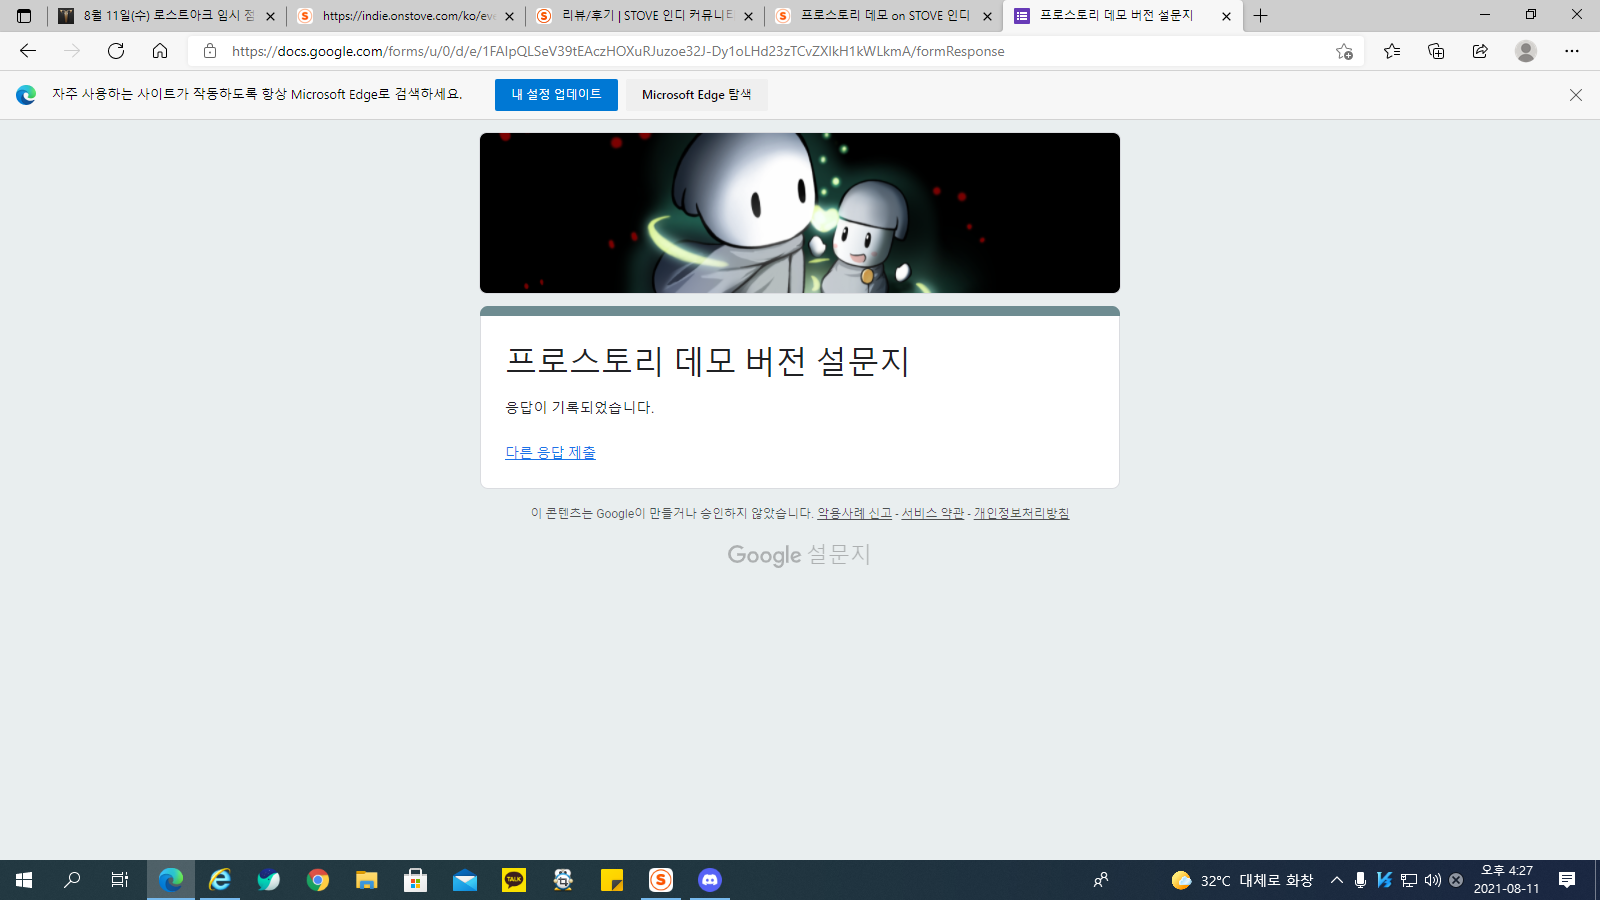Click 다른 응답 제출 link
This screenshot has width=1600, height=900.
click(x=550, y=453)
